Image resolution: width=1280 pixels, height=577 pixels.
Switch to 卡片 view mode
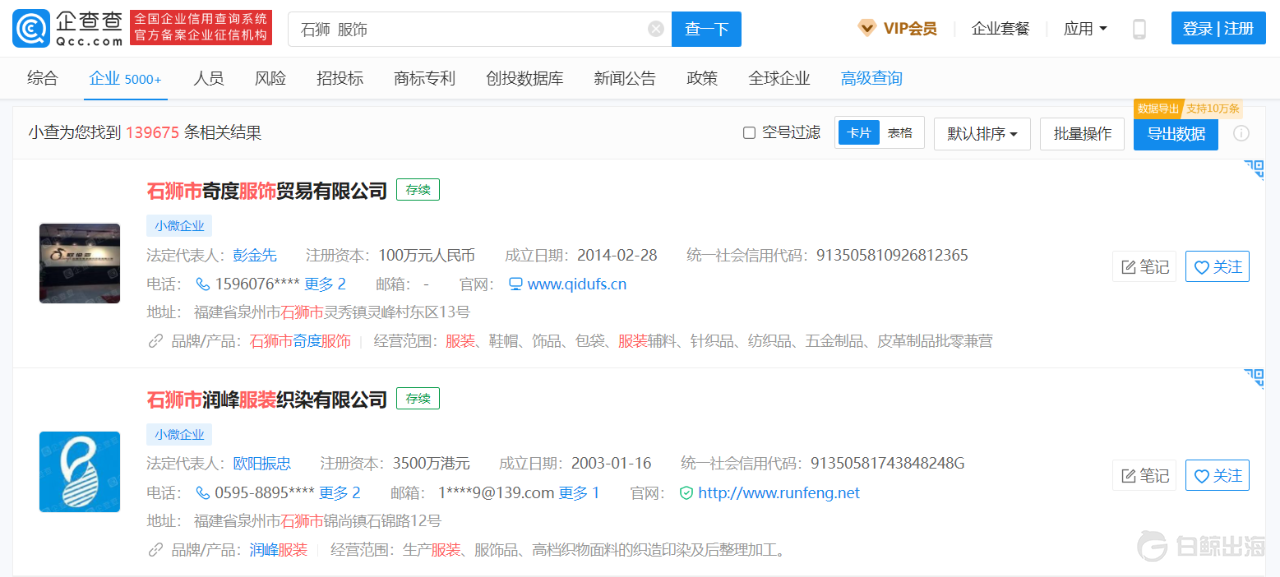tap(859, 133)
